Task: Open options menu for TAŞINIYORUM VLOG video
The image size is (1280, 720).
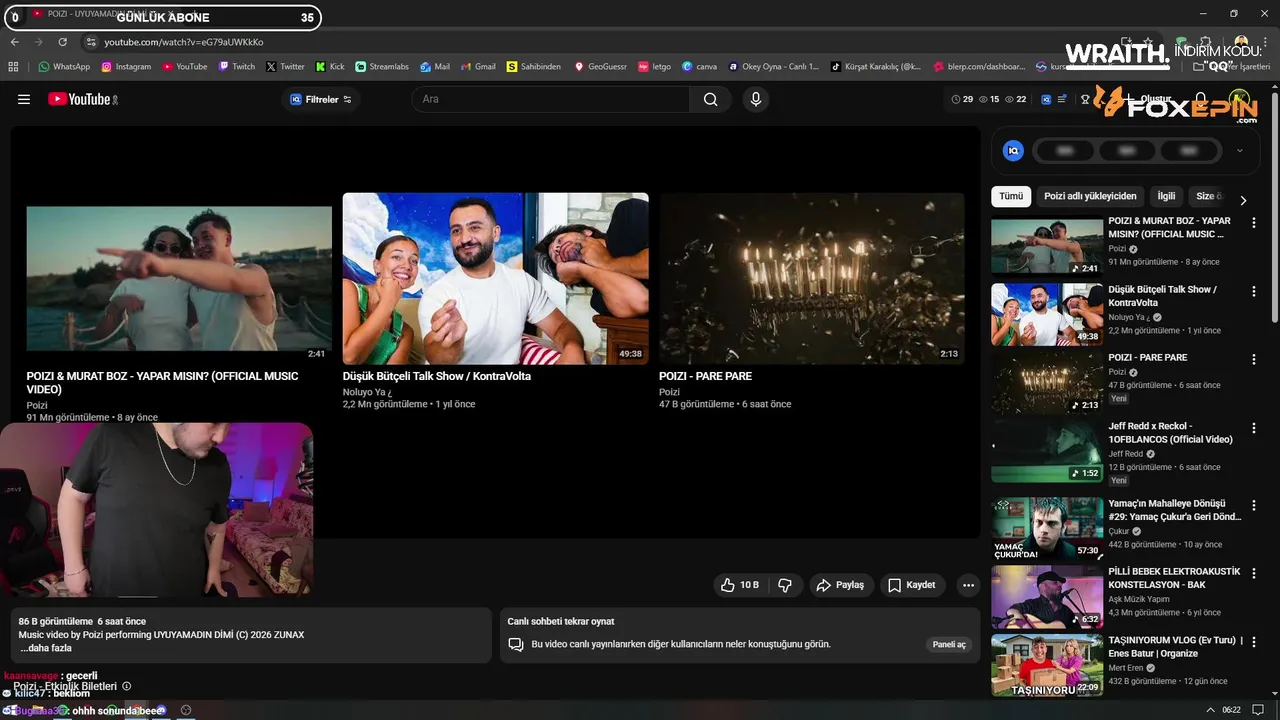Action: tap(1253, 642)
